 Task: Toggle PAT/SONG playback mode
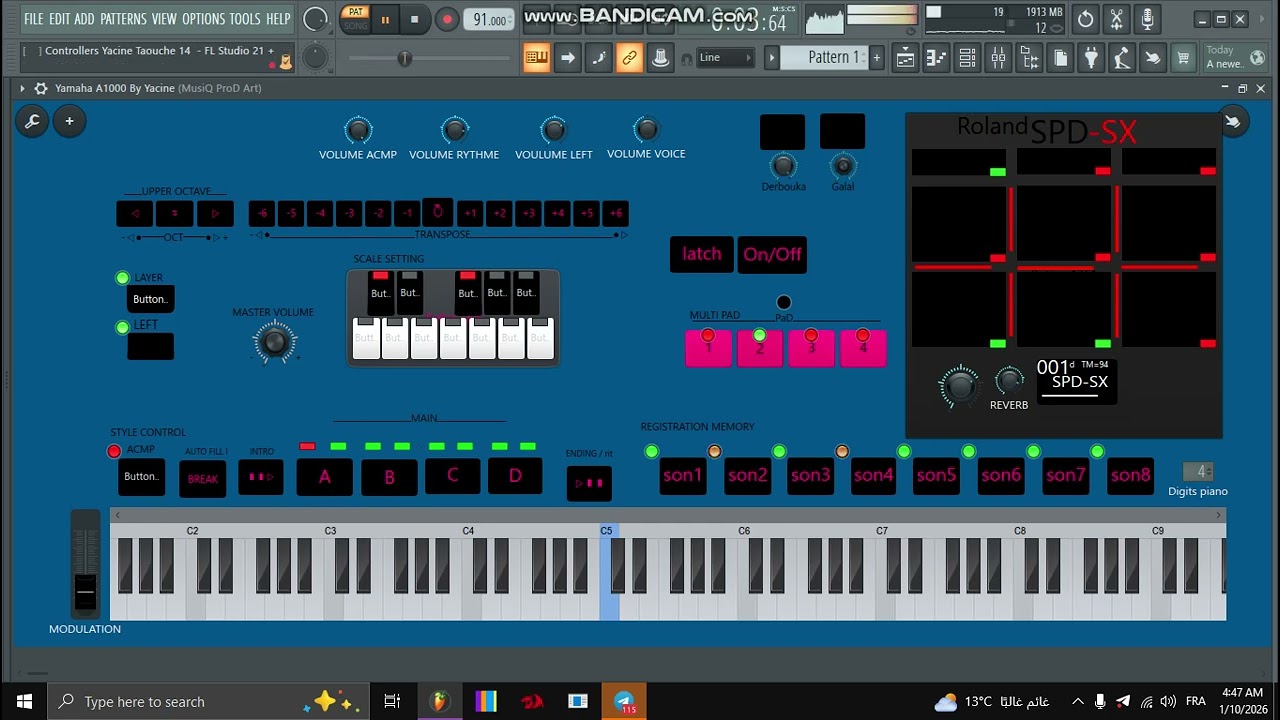(x=355, y=18)
